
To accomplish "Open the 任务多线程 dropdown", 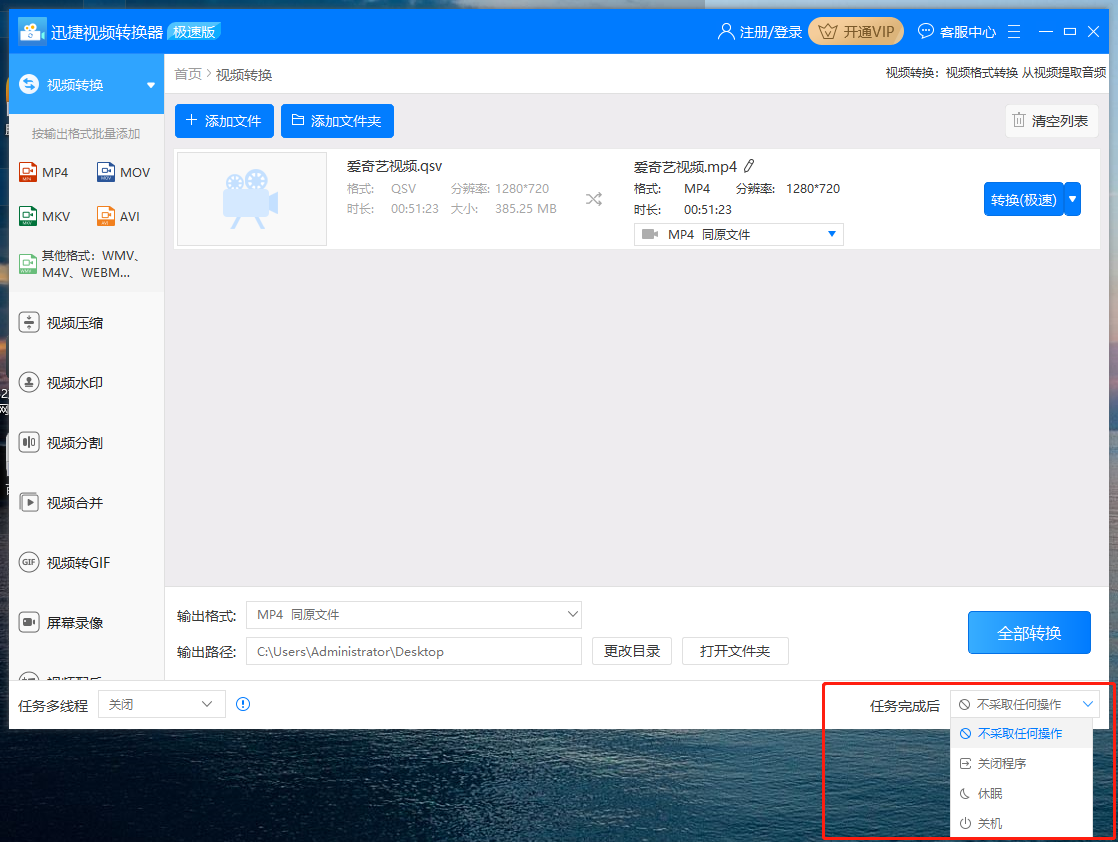I will 162,704.
